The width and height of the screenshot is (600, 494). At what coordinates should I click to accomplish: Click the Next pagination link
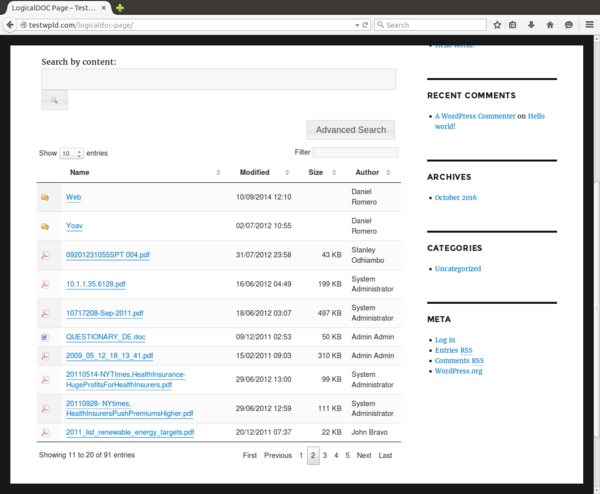364,455
